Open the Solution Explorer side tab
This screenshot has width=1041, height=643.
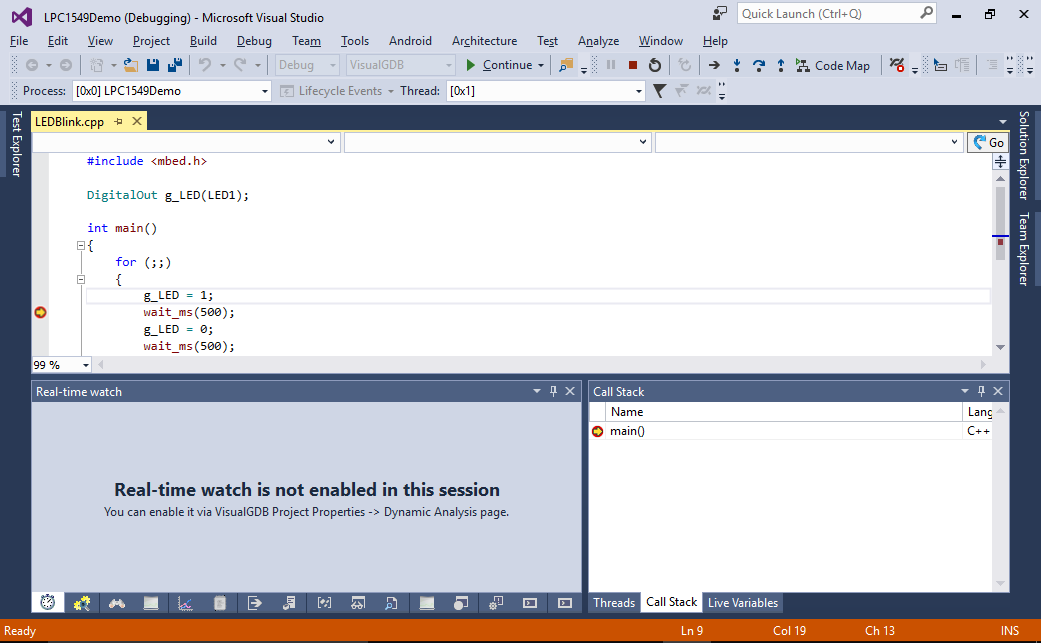(1024, 155)
